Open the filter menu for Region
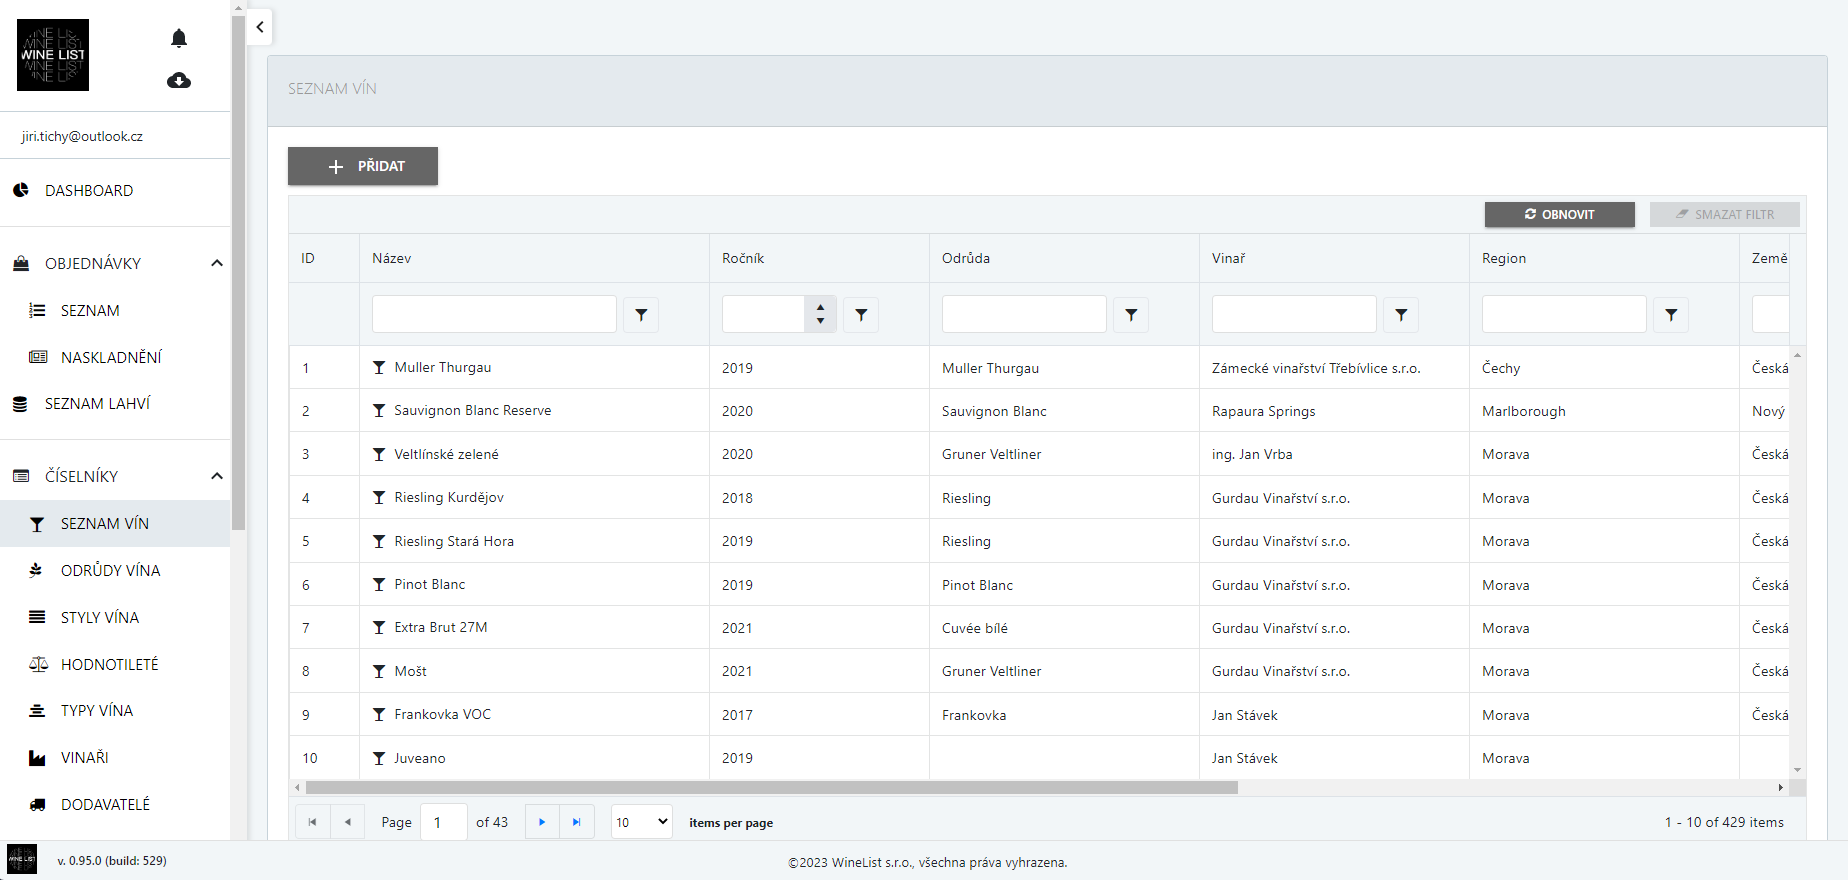This screenshot has width=1848, height=880. point(1671,314)
